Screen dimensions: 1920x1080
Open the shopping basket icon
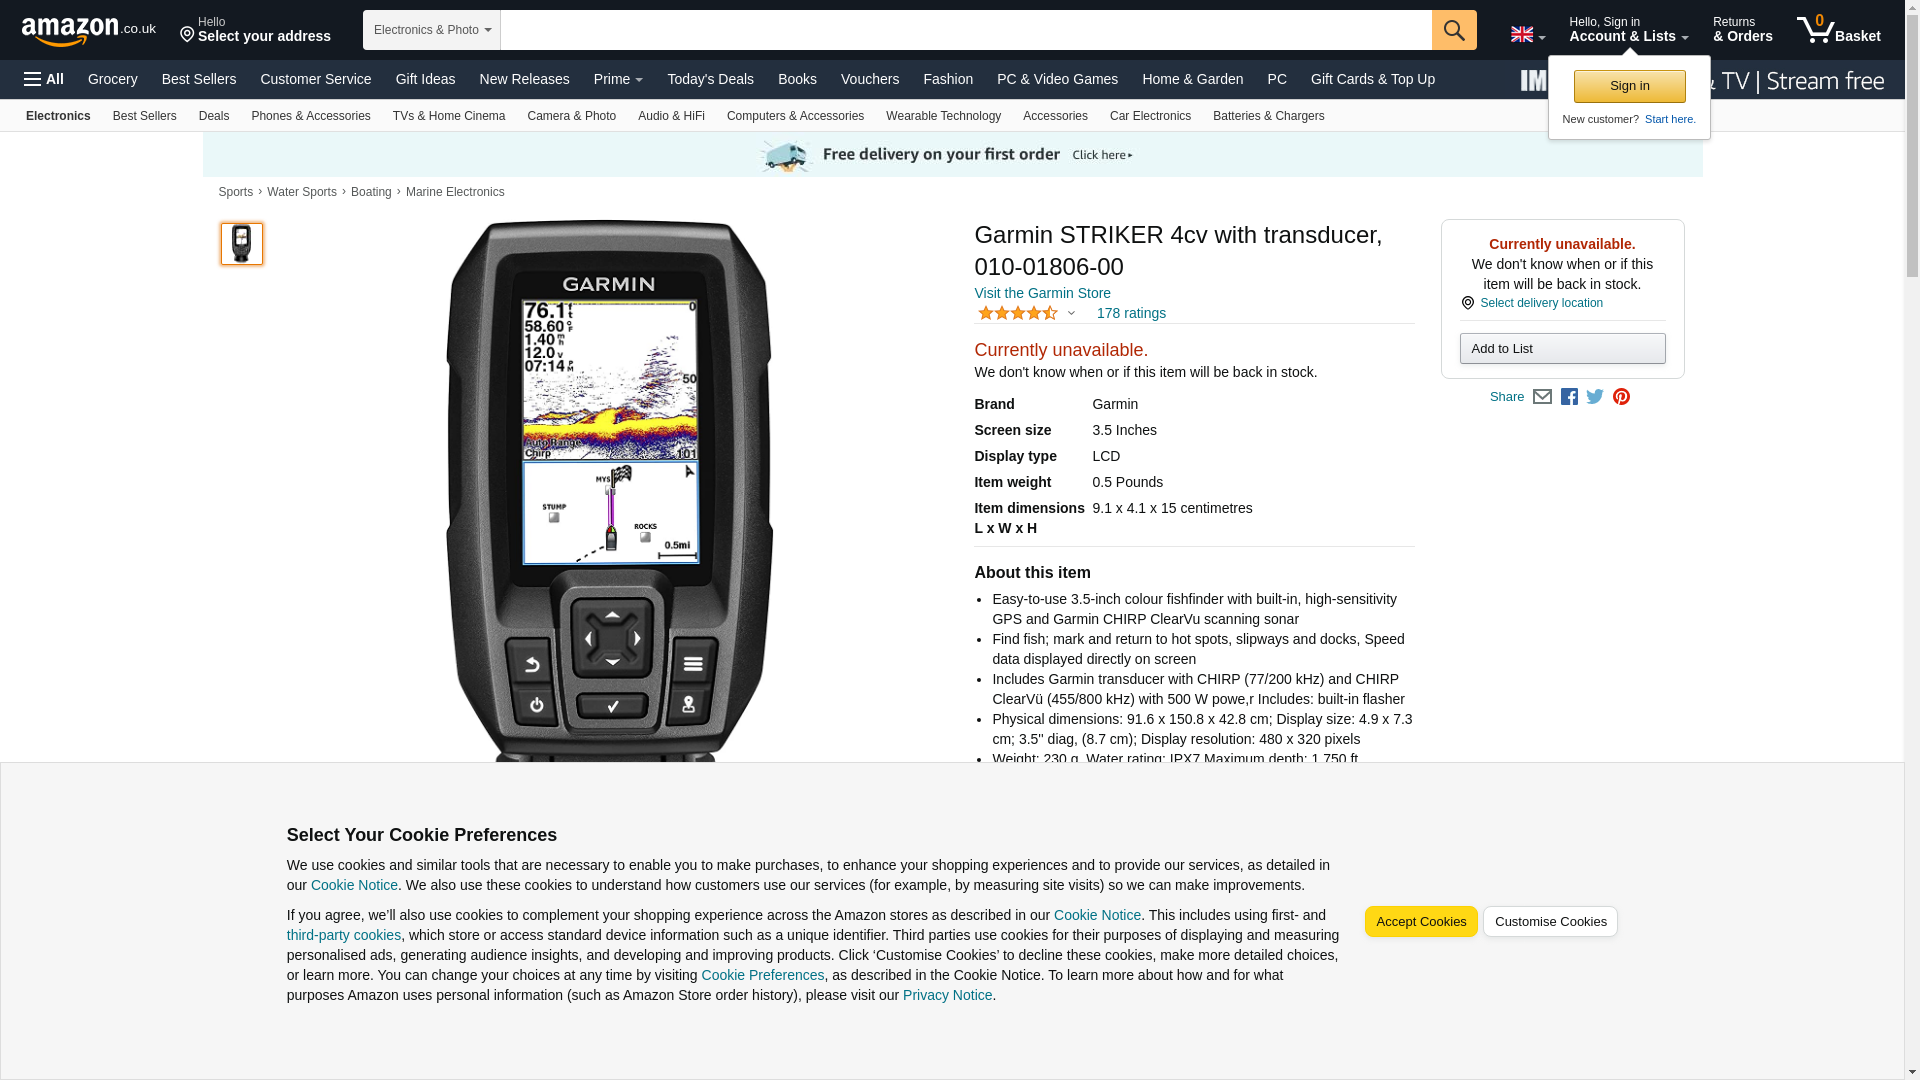tap(1838, 30)
